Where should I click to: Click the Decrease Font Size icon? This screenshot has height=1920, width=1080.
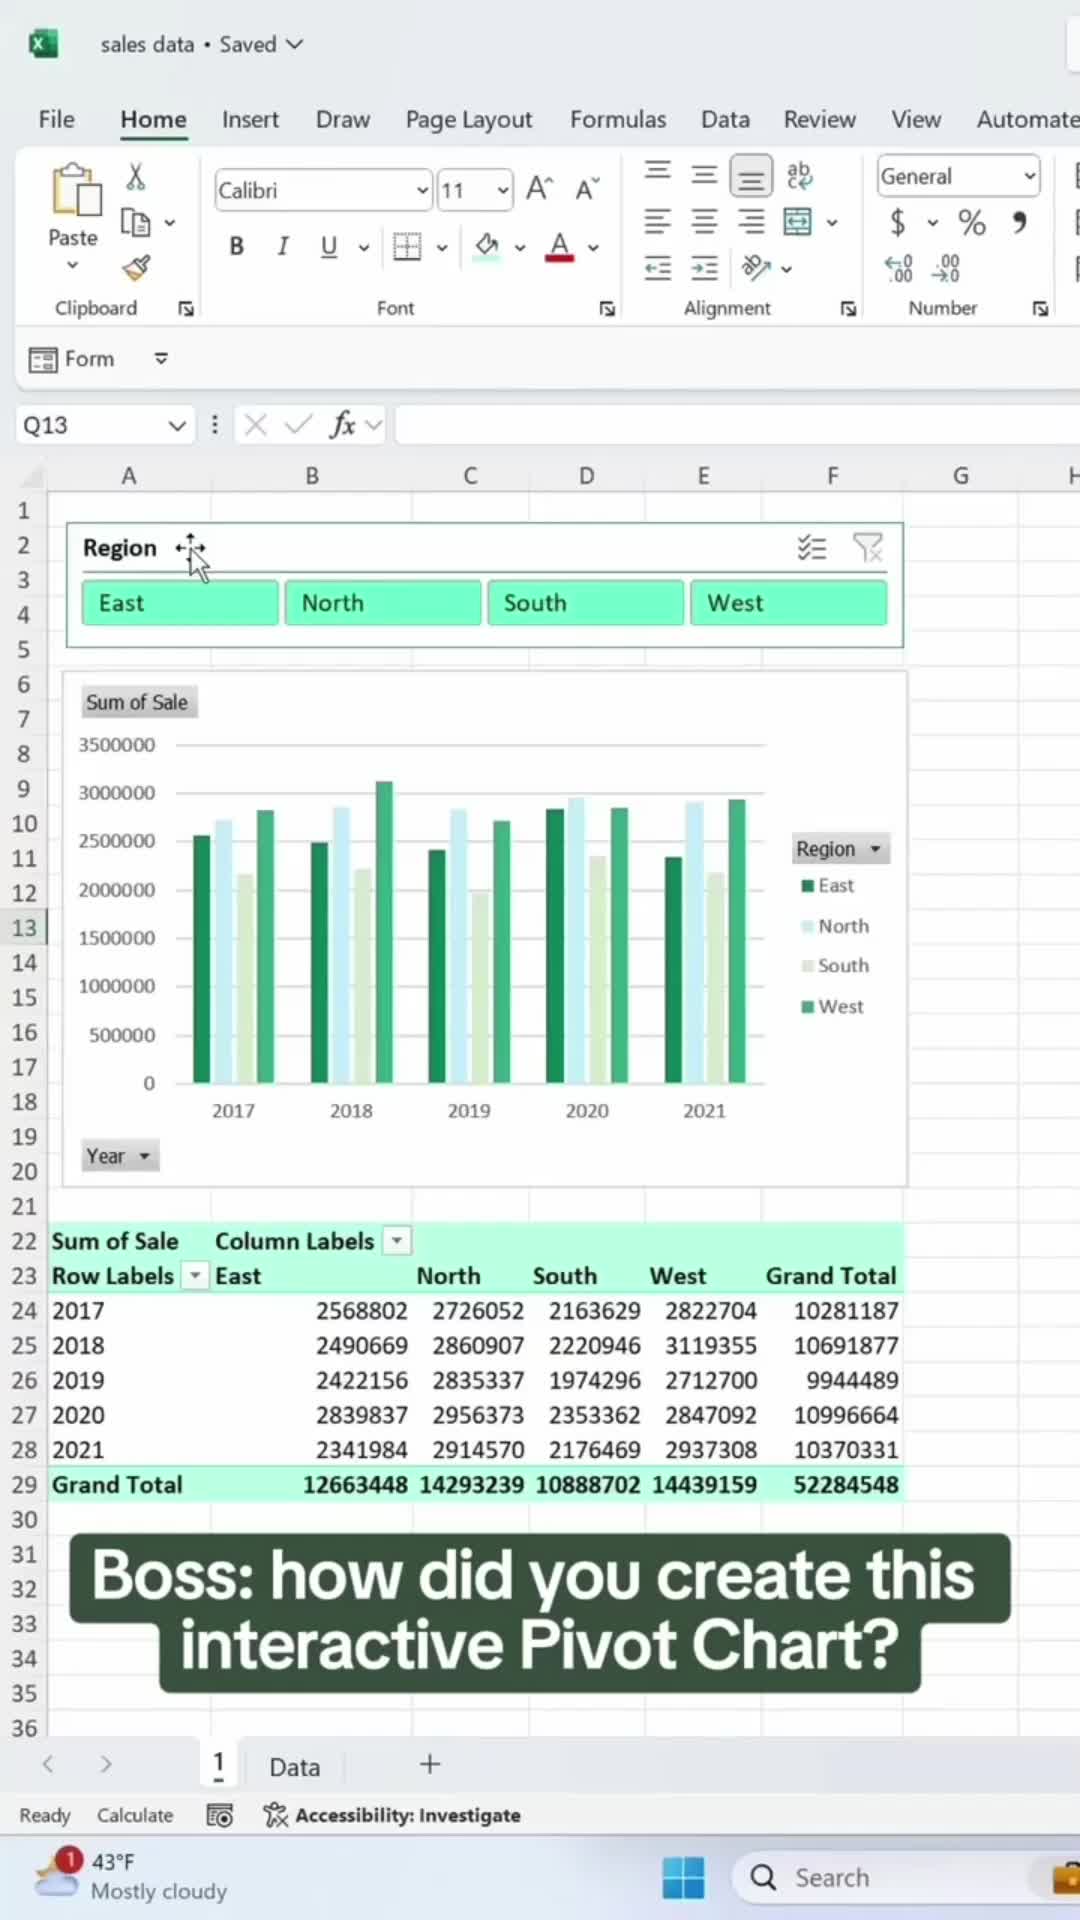(x=587, y=189)
